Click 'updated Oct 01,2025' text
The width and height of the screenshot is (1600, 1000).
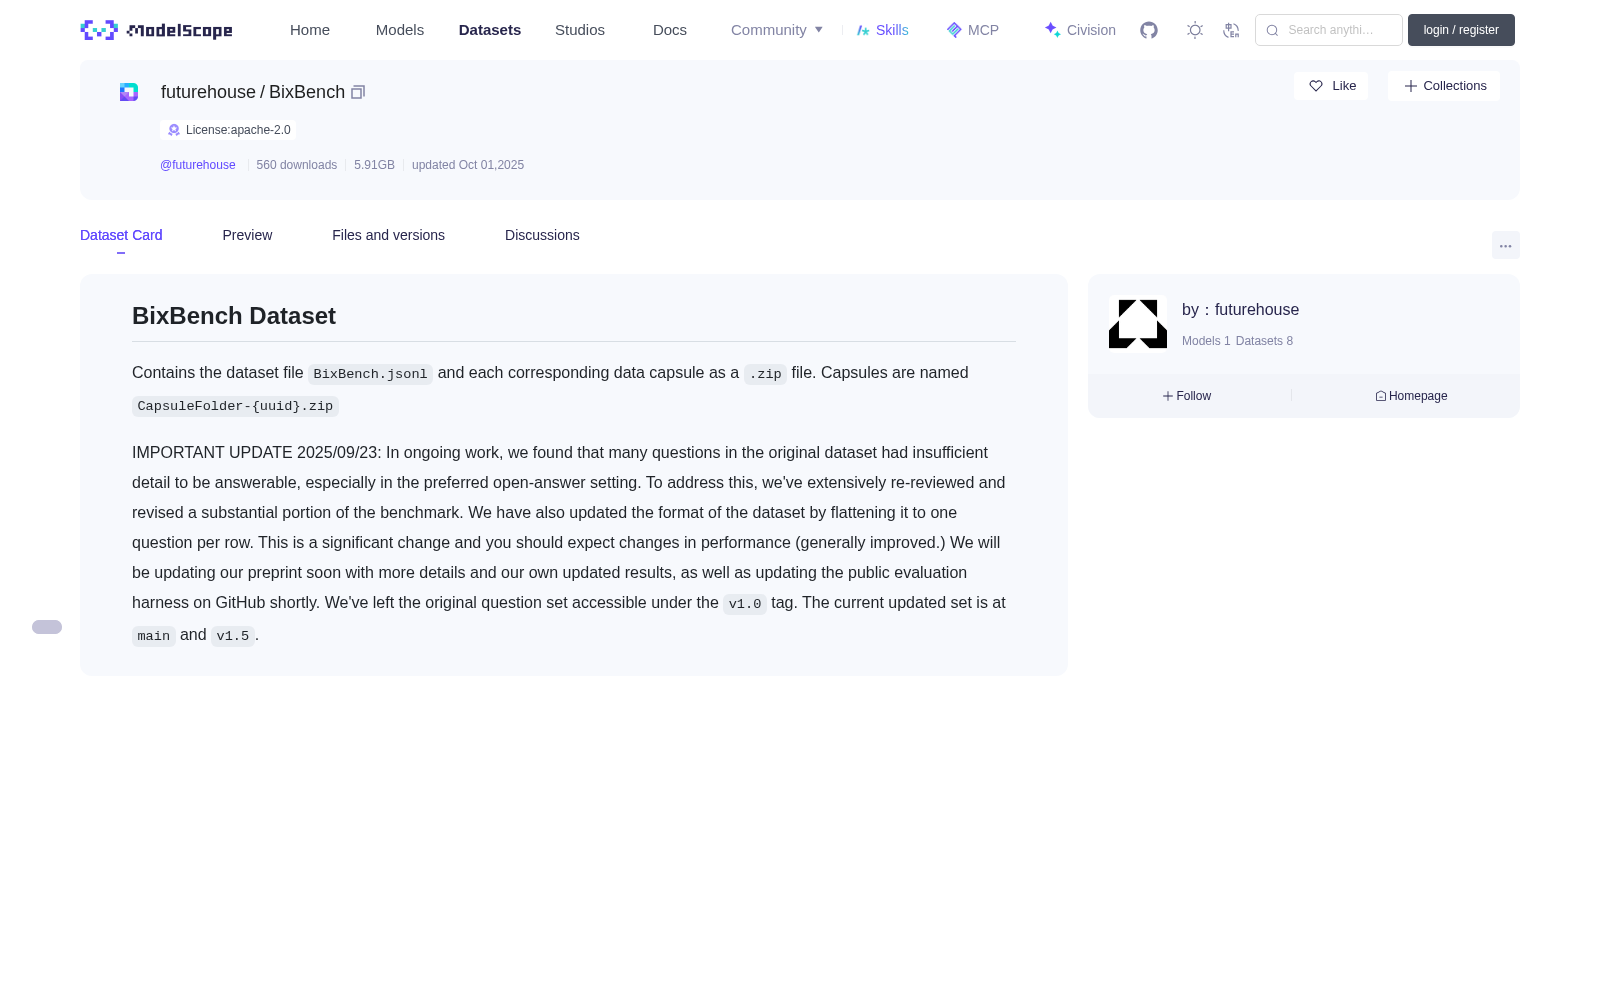tap(468, 165)
